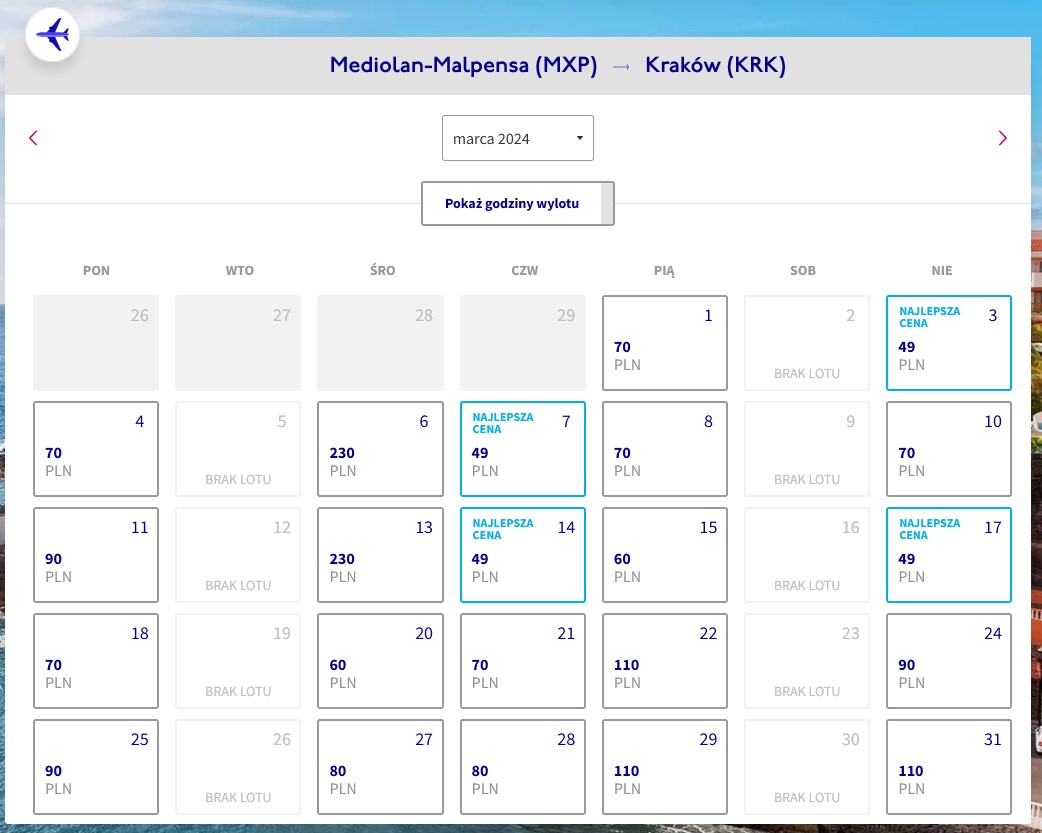Click Kraków (KRK) destination label
The height and width of the screenshot is (833, 1042).
(x=715, y=65)
